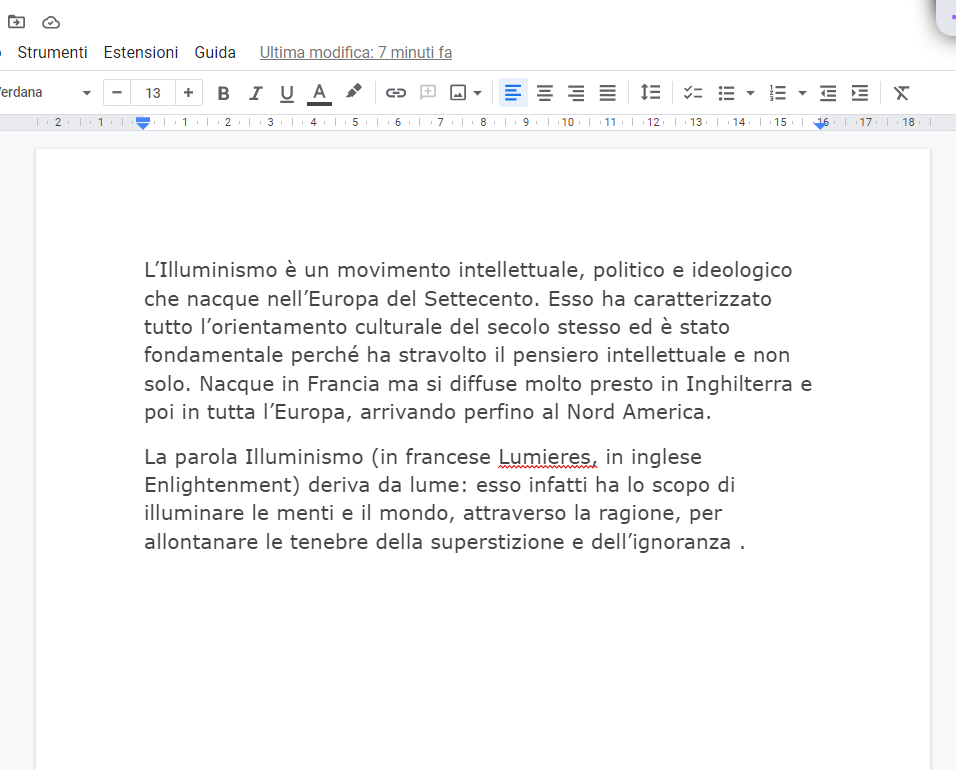Viewport: 956px width, 770px height.
Task: Clear formatting from the selection
Action: pos(901,93)
